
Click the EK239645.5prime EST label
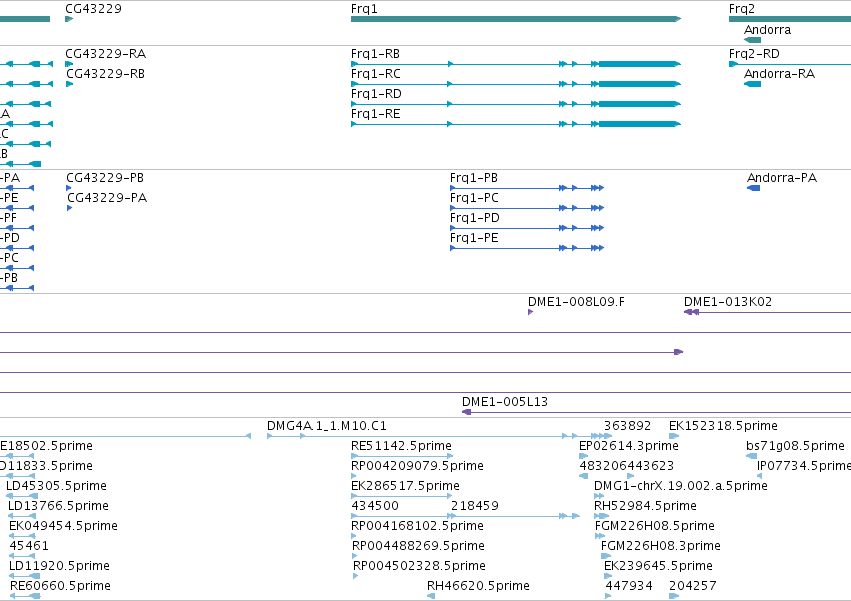(658, 566)
